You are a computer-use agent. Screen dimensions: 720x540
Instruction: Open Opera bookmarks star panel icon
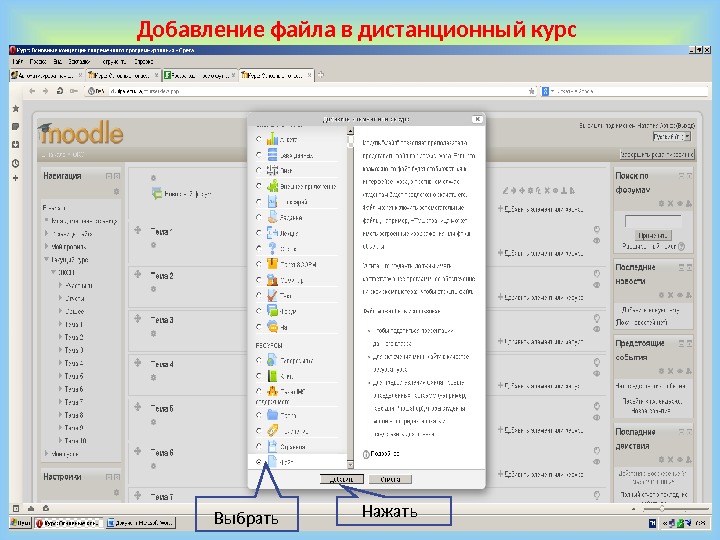click(x=16, y=108)
